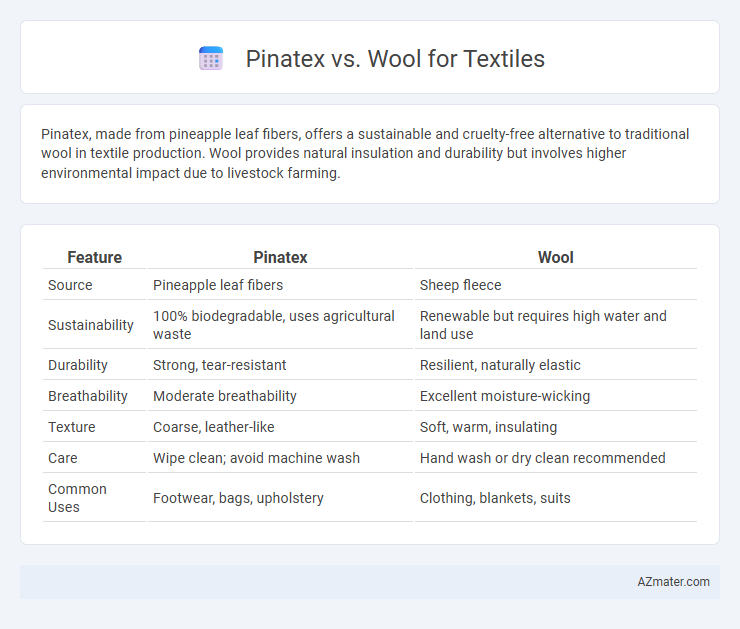The width and height of the screenshot is (740, 629).
Task: Click the 'Durability' row label
Action: point(78,365)
